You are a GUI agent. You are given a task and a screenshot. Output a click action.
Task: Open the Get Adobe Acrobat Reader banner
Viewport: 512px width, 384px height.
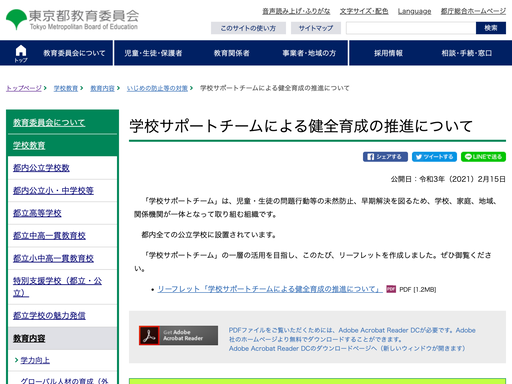pyautogui.click(x=178, y=335)
